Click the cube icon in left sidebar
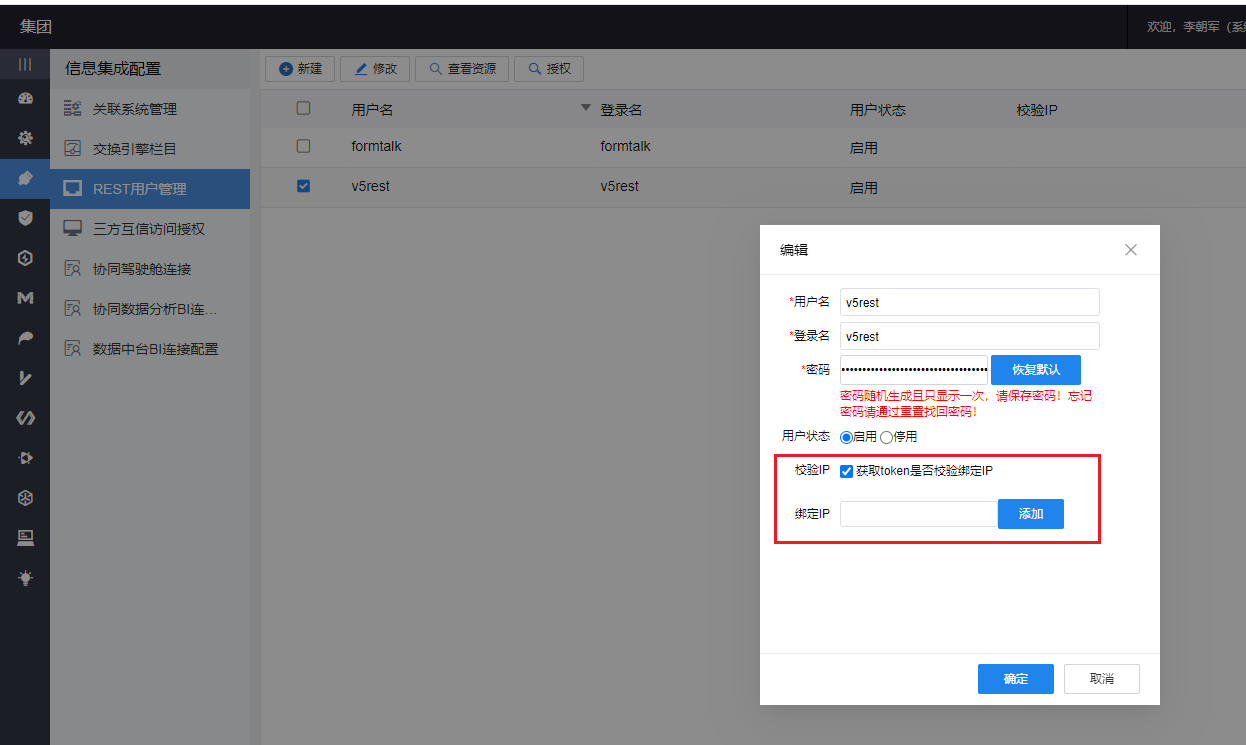The image size is (1246, 745). click(25, 497)
